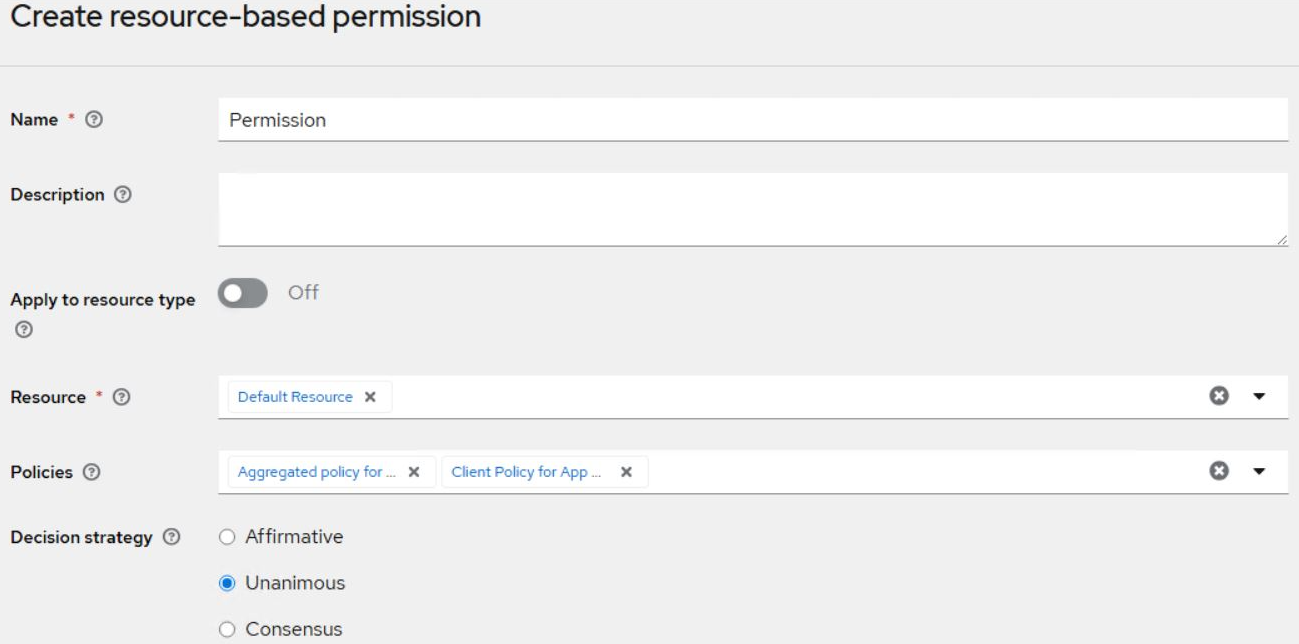1299x644 pixels.
Task: Select the Affirmative decision strategy
Action: 227,537
